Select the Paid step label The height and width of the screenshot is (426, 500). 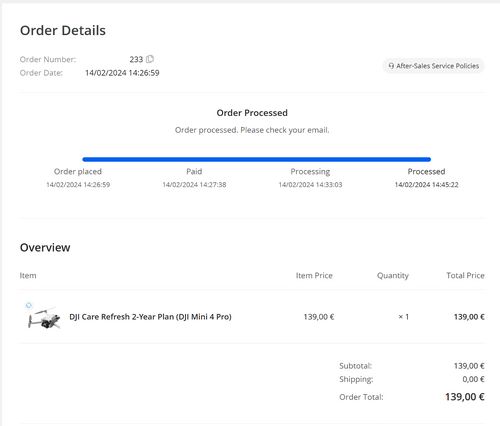pos(194,171)
